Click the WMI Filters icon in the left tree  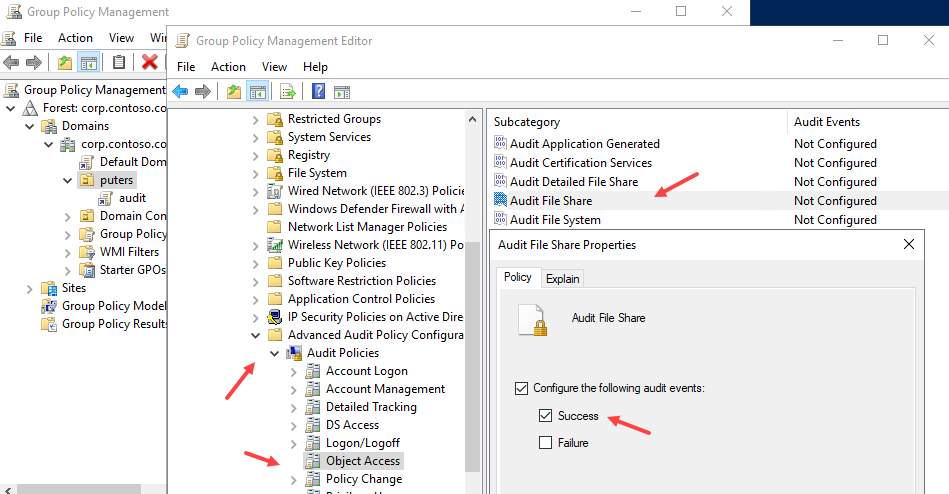[x=87, y=252]
